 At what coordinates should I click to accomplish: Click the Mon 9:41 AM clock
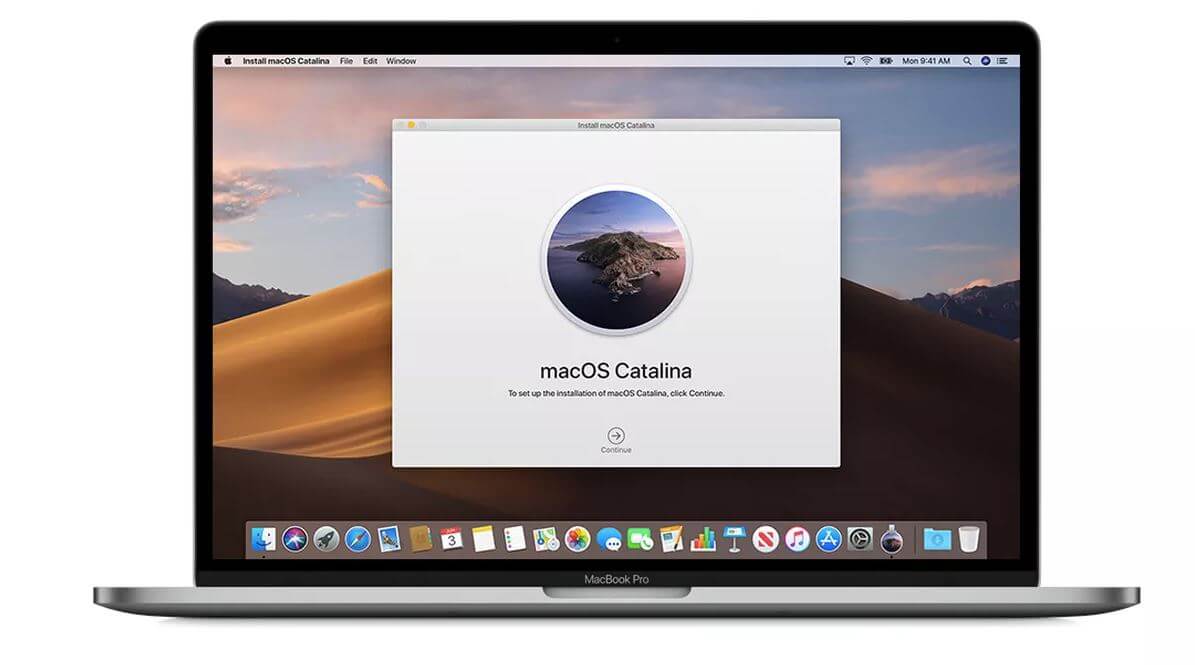(x=926, y=61)
